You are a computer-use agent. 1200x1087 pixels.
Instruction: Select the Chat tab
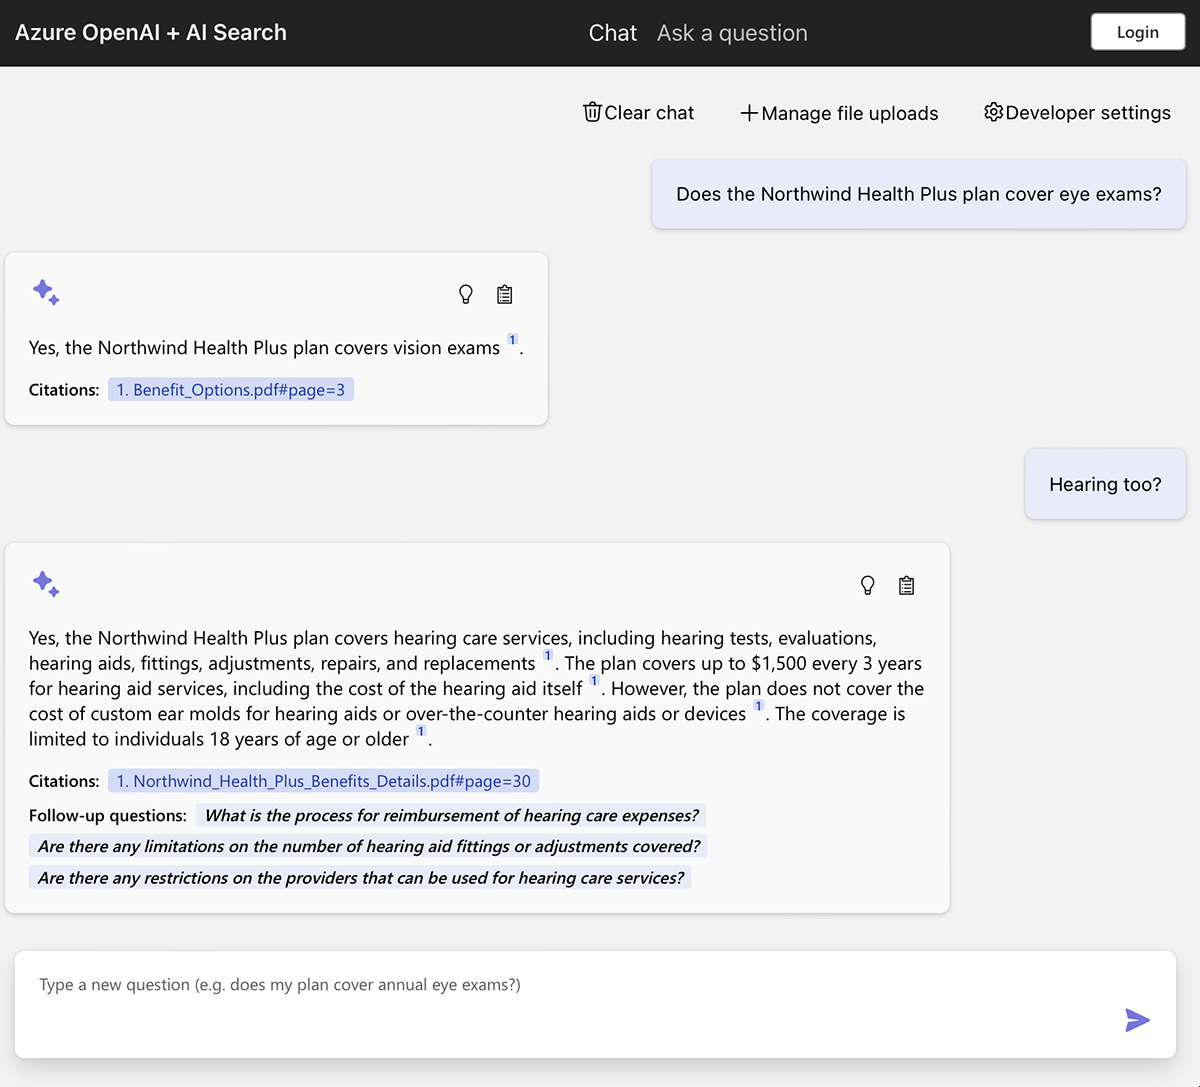tap(612, 32)
